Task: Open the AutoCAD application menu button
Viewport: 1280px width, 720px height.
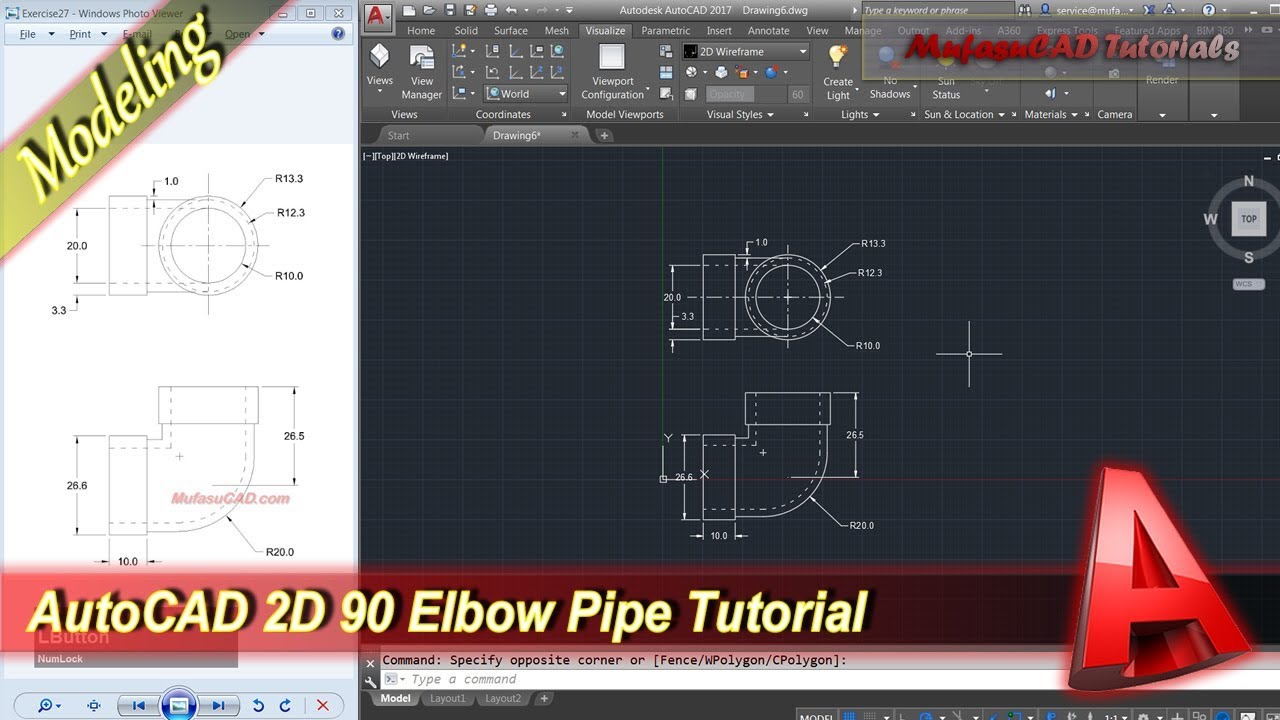Action: click(377, 17)
